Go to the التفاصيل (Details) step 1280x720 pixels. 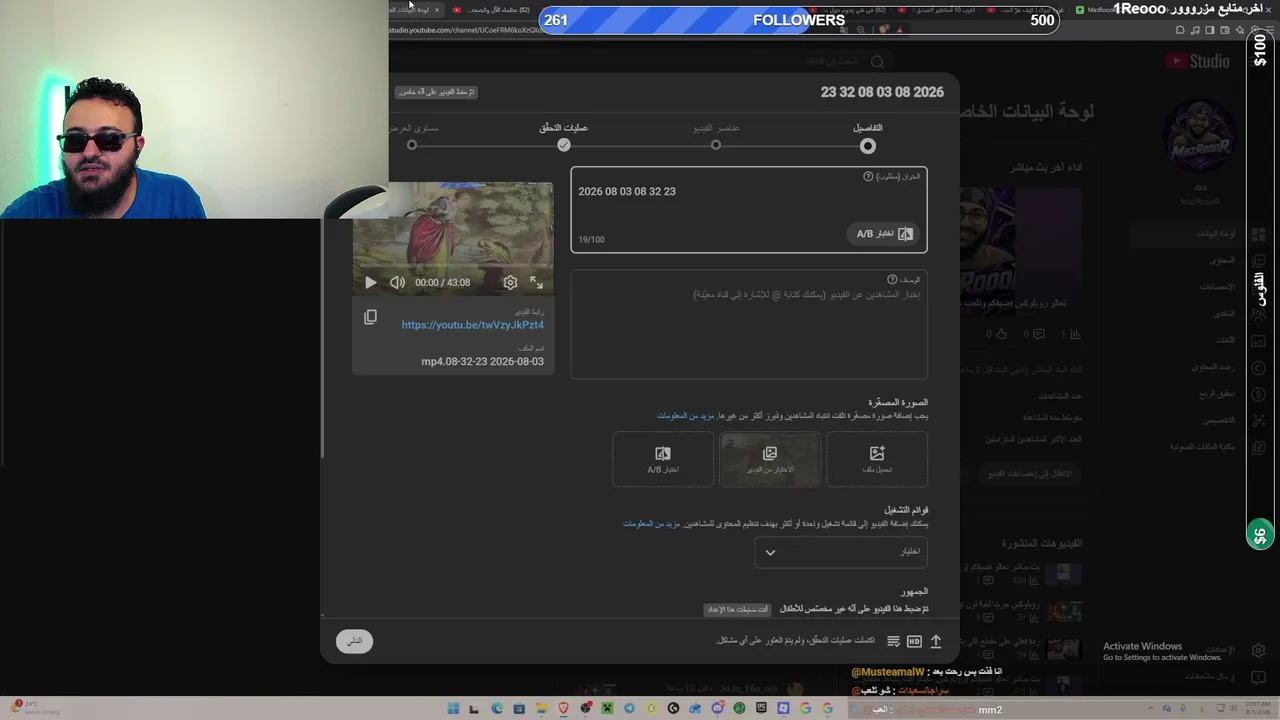(x=868, y=138)
